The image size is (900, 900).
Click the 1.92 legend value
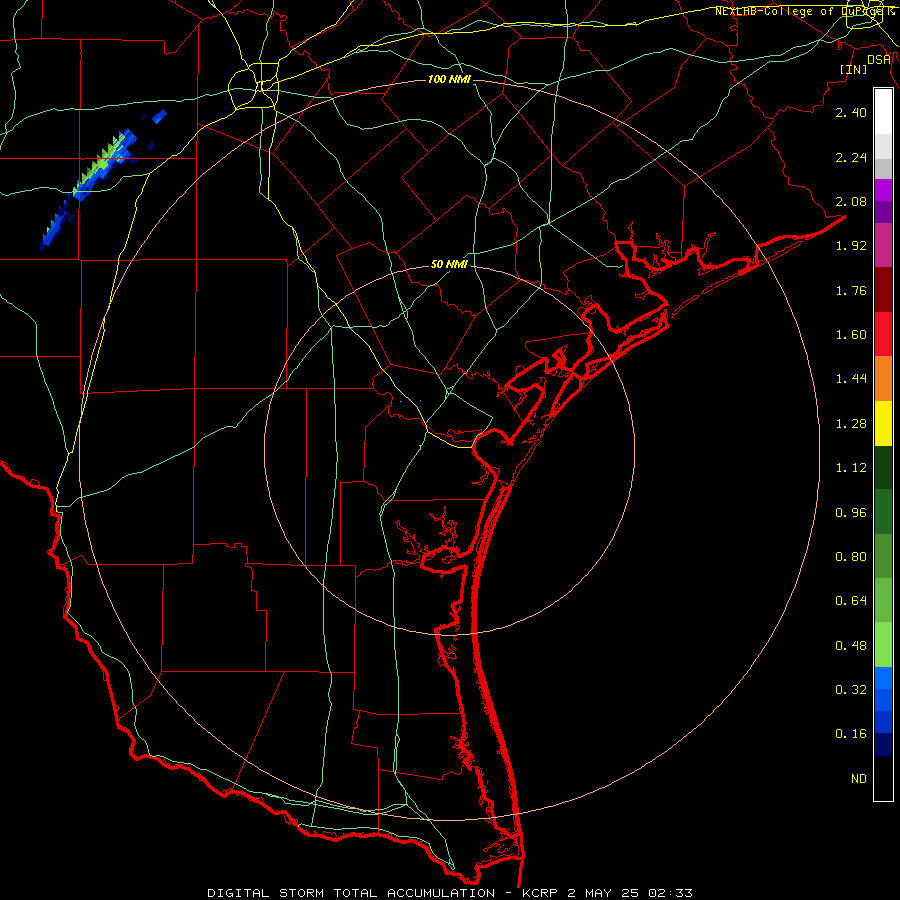click(851, 246)
